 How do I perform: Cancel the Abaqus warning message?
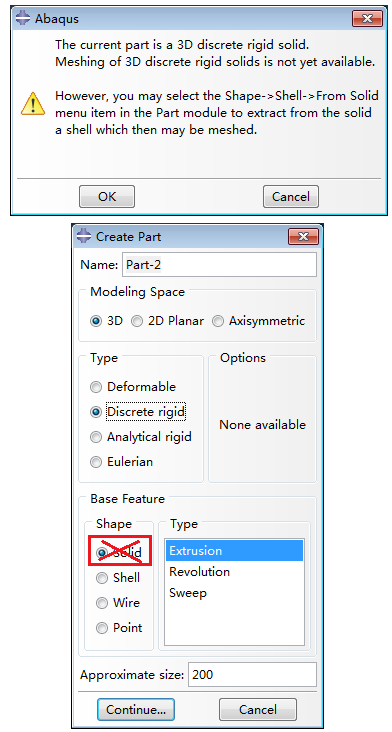tap(291, 197)
